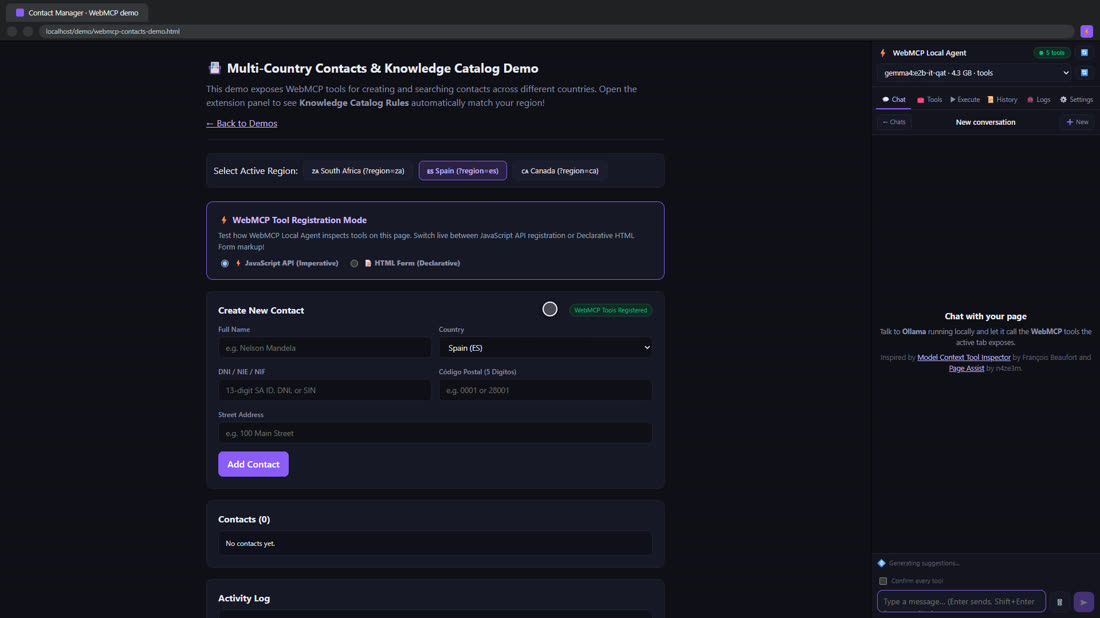
Task: Click the send message arrow button
Action: (x=1083, y=602)
